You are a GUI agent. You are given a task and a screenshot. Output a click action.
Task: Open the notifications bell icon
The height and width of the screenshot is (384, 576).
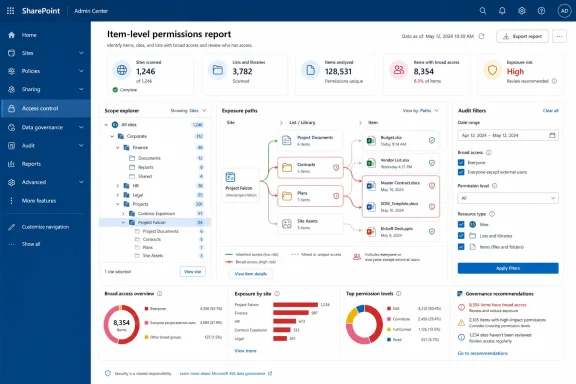[502, 11]
